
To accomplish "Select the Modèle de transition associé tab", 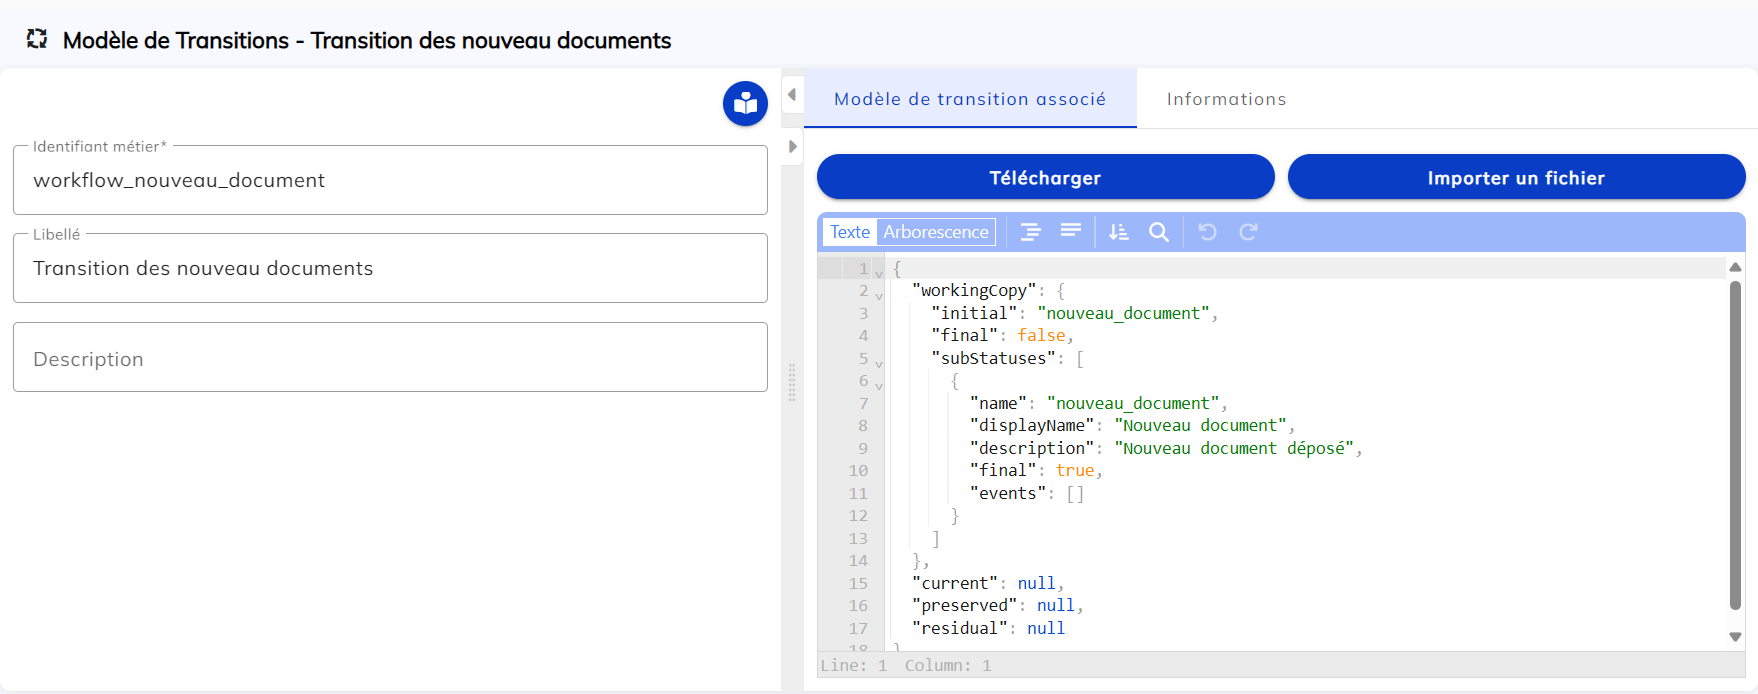I will [x=969, y=99].
